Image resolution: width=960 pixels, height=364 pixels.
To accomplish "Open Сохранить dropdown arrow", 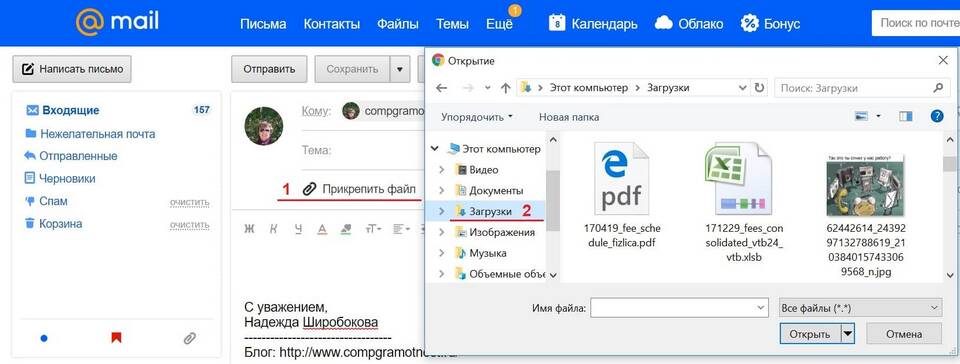I will [x=400, y=69].
